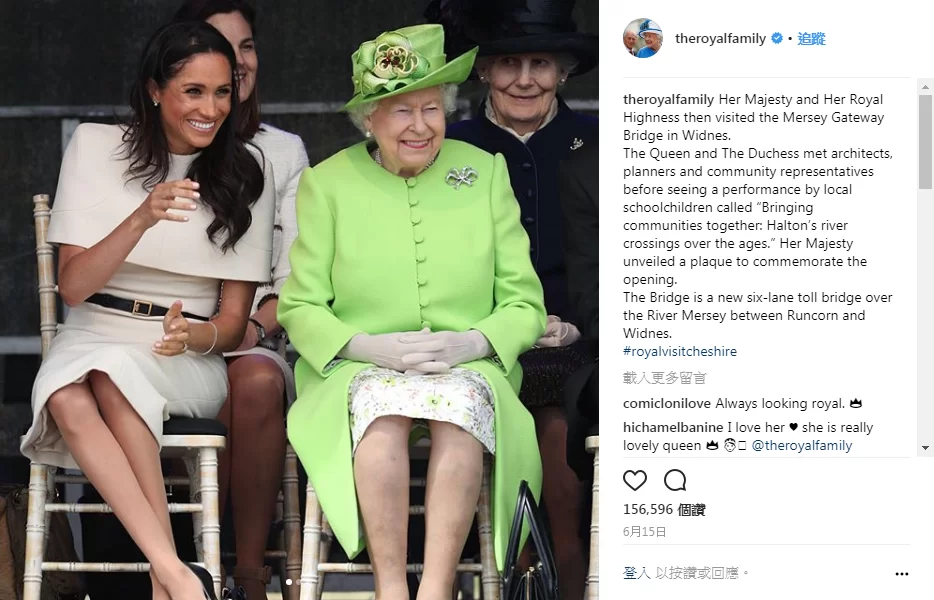Follow the account via 追蹤 link
The height and width of the screenshot is (600, 934).
[811, 39]
